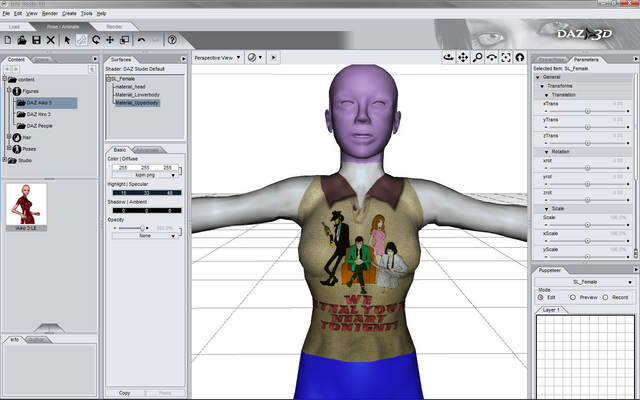This screenshot has height=400, width=640.
Task: Open the Puppeteer pane options arrow
Action: [636, 270]
